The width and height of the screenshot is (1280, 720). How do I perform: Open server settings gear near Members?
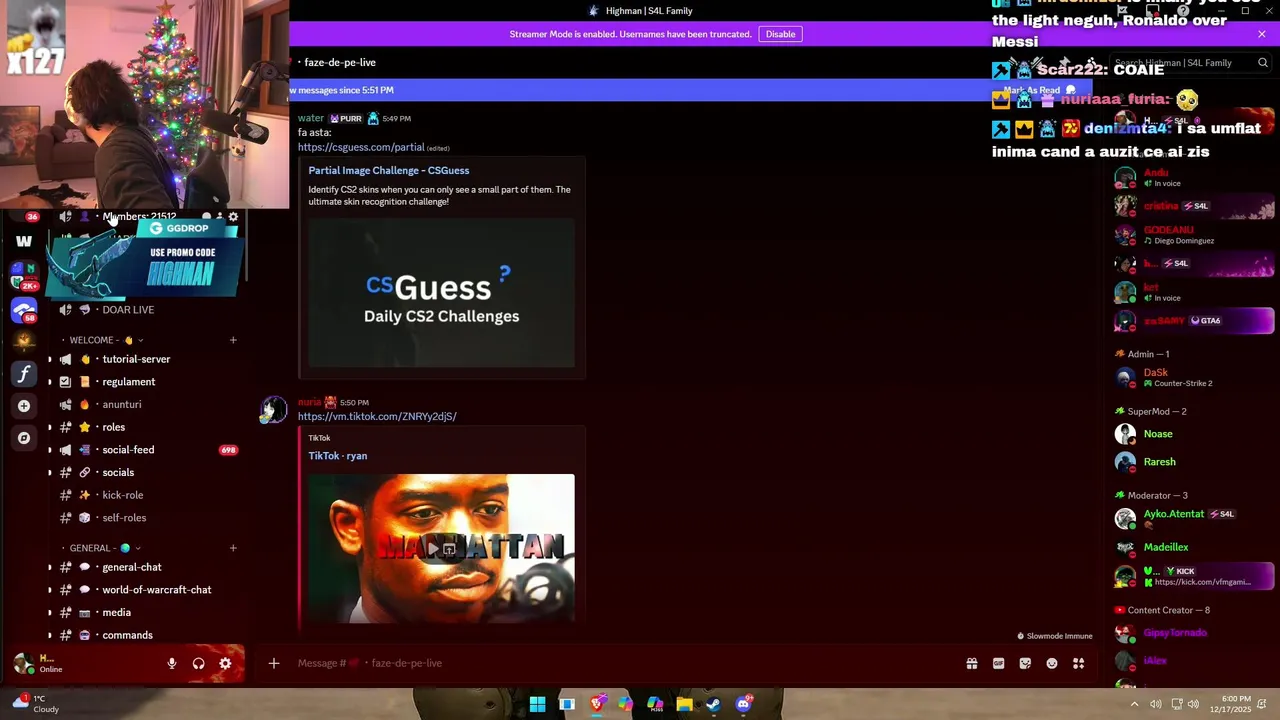click(233, 217)
